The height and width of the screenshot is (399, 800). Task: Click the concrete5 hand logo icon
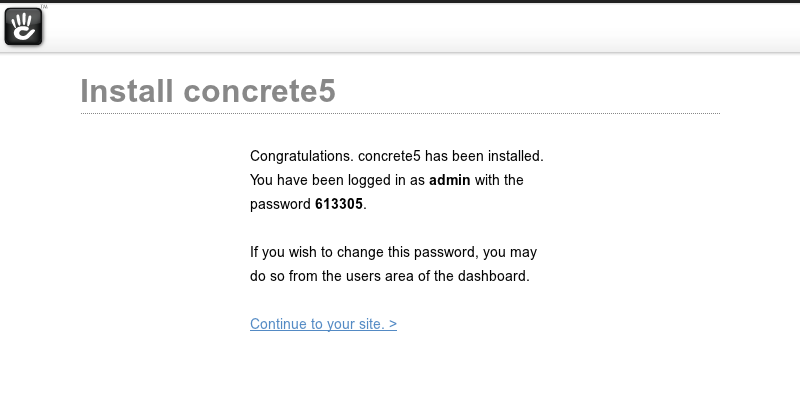(23, 27)
